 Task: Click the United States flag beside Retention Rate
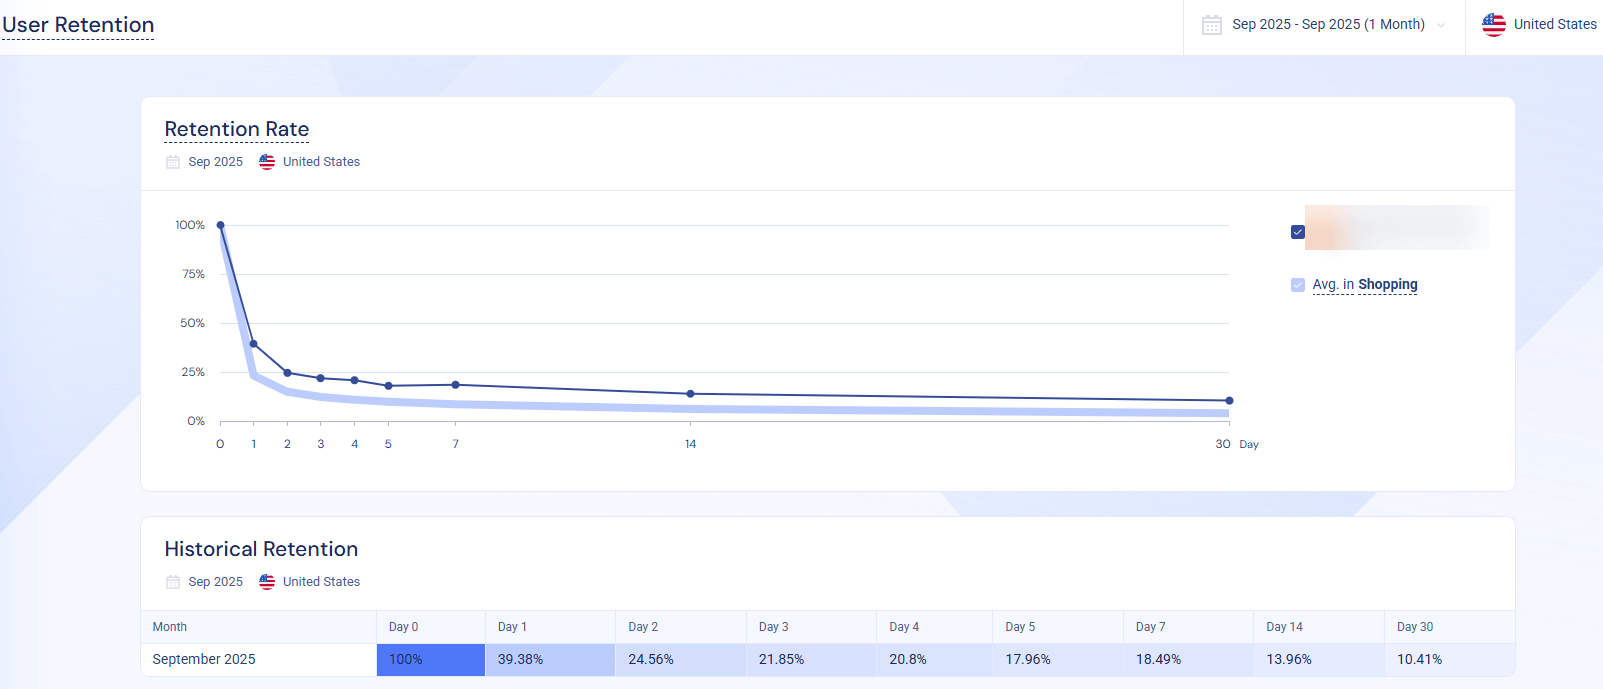(266, 161)
